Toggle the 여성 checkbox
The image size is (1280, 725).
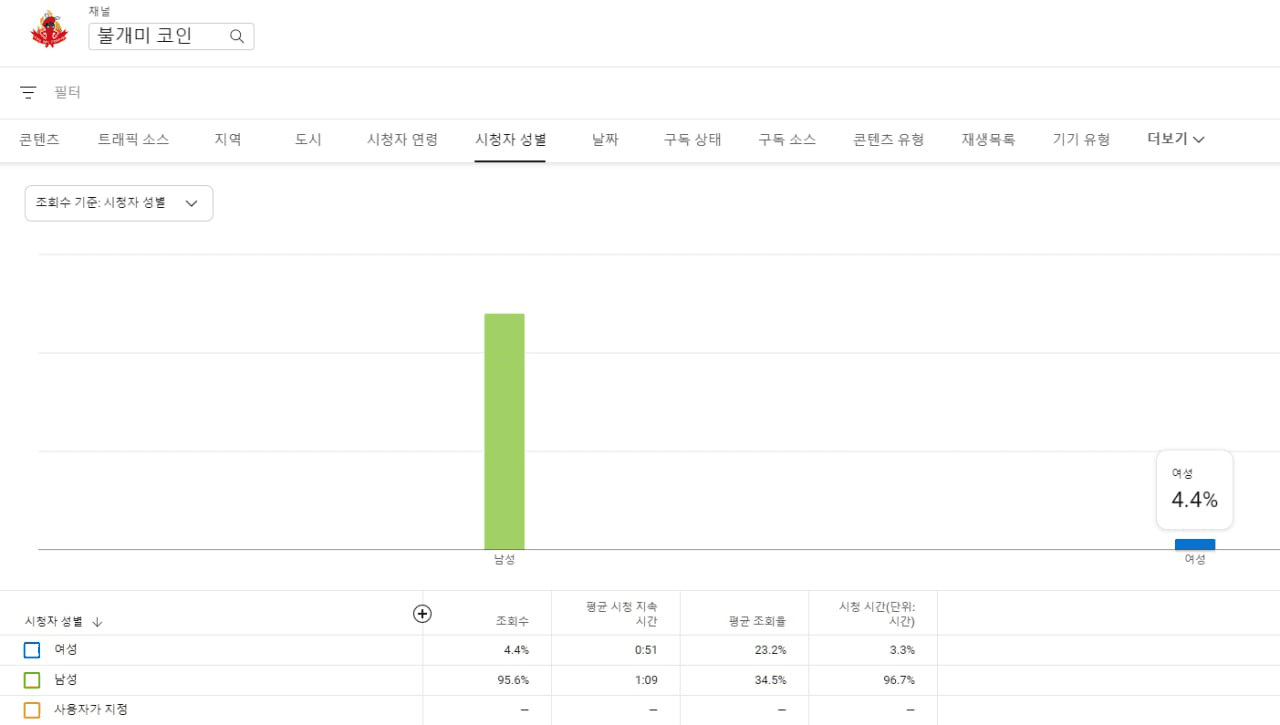coord(32,650)
